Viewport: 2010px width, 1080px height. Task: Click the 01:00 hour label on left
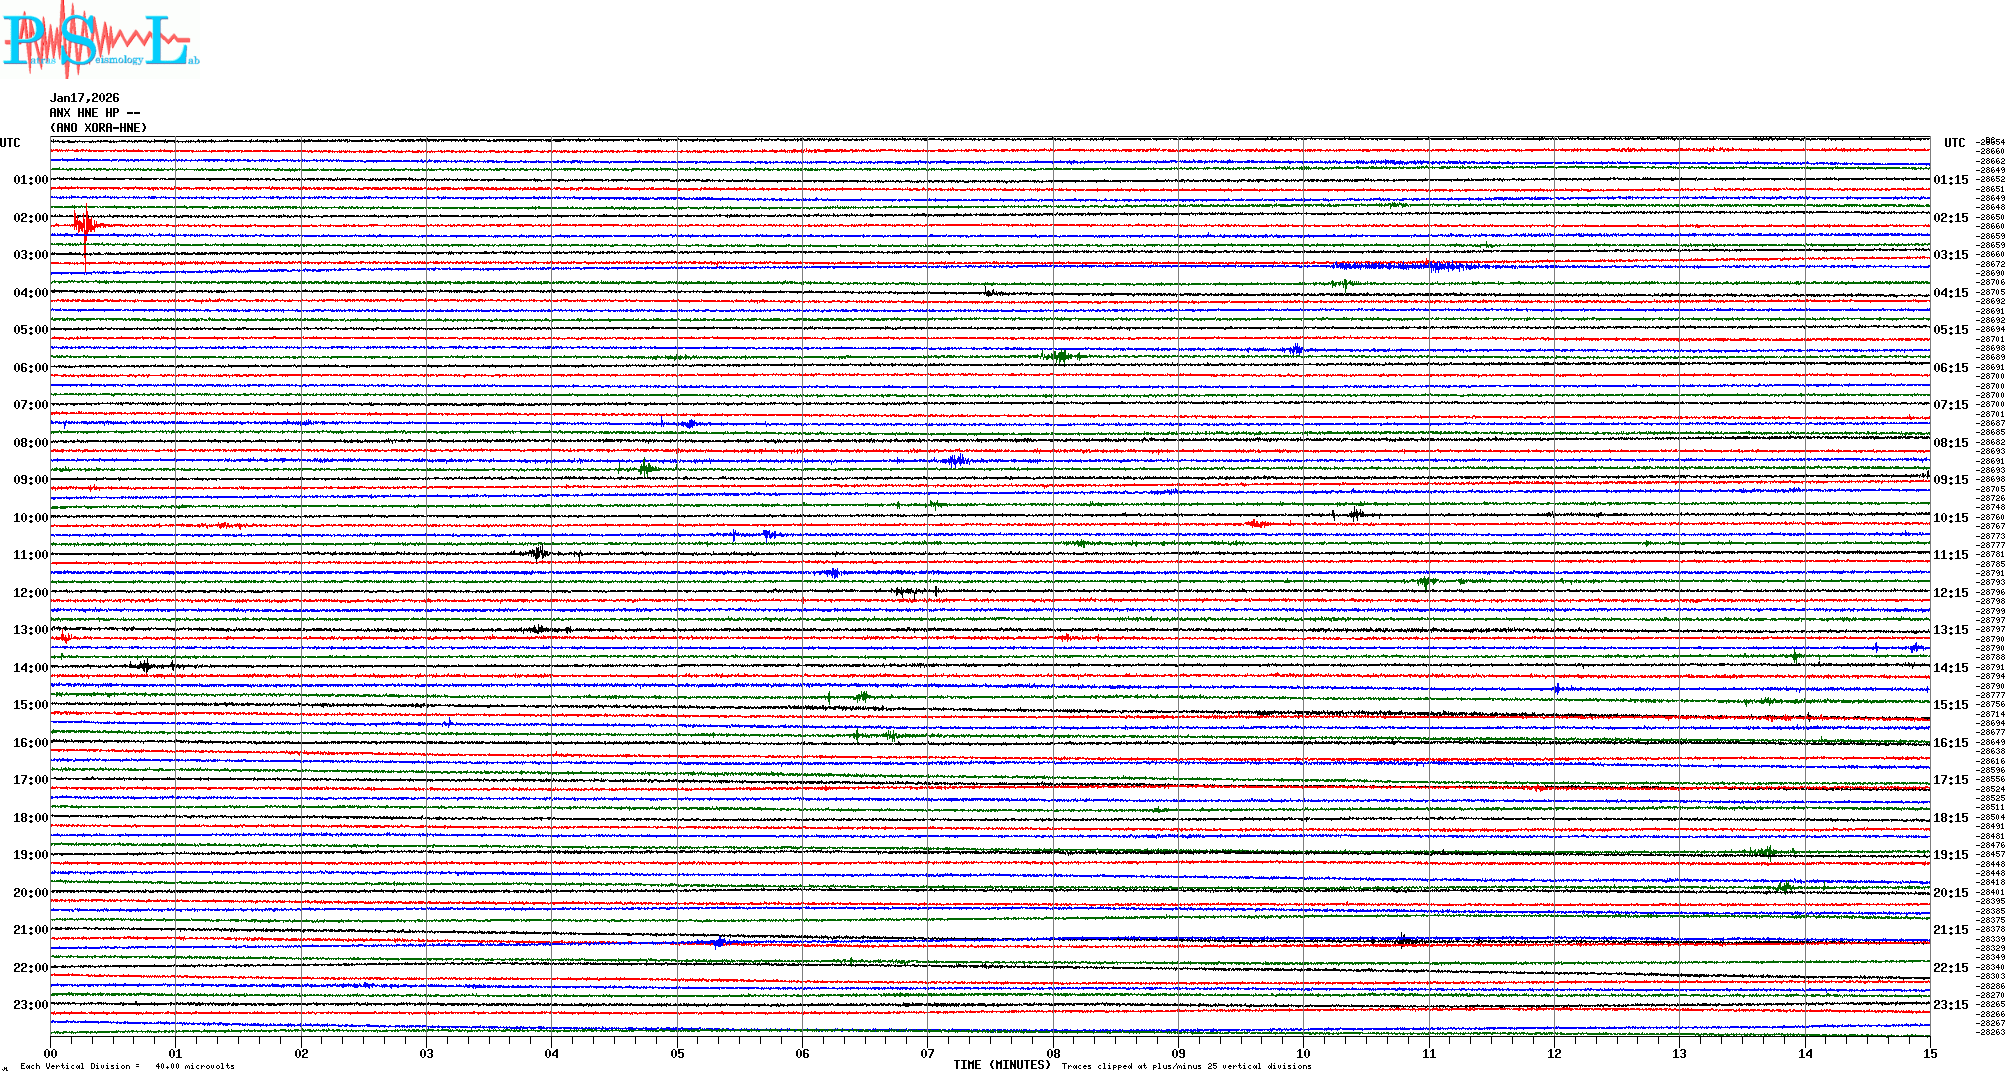pyautogui.click(x=30, y=180)
